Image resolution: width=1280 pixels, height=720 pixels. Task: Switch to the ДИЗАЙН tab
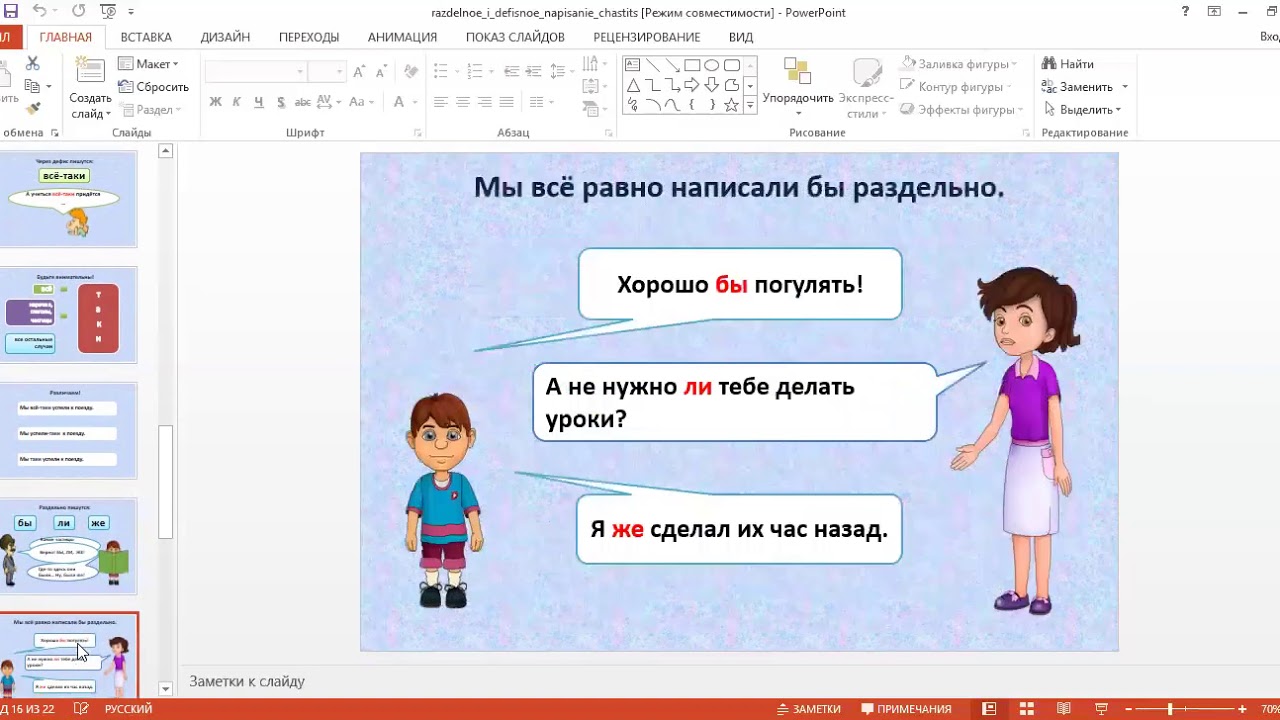[x=225, y=37]
